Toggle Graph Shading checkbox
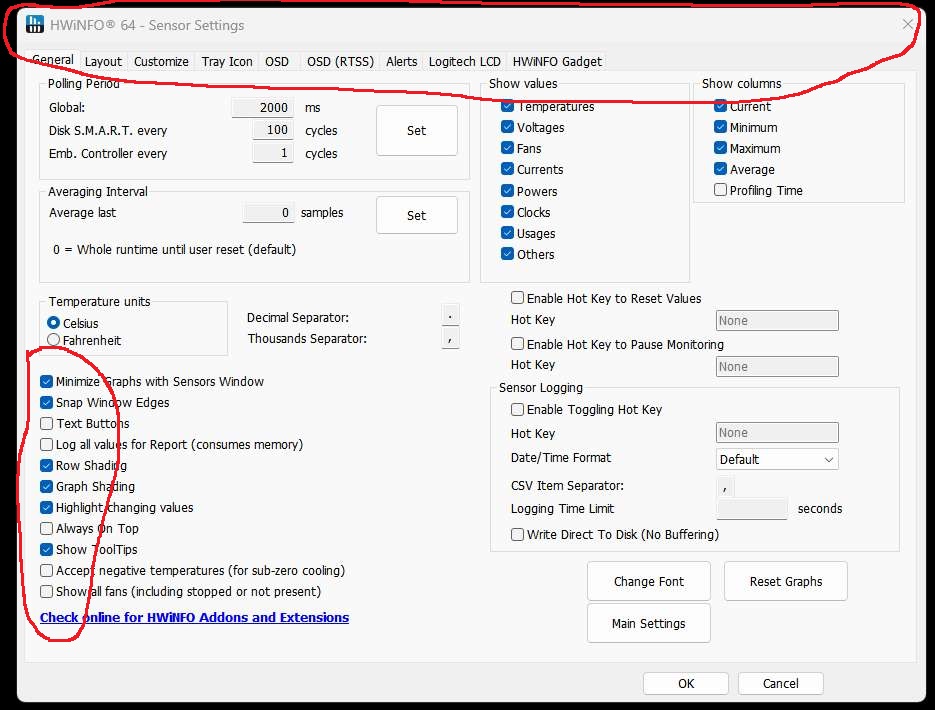The height and width of the screenshot is (710, 935). pos(47,486)
